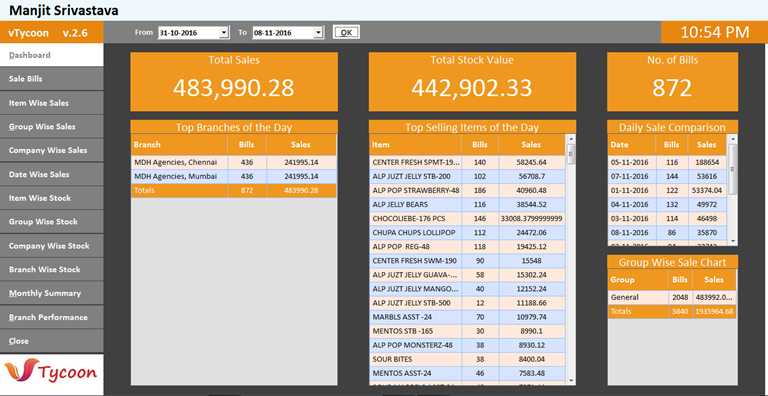Open the Monthly Summary page
This screenshot has width=768, height=396.
(x=51, y=294)
